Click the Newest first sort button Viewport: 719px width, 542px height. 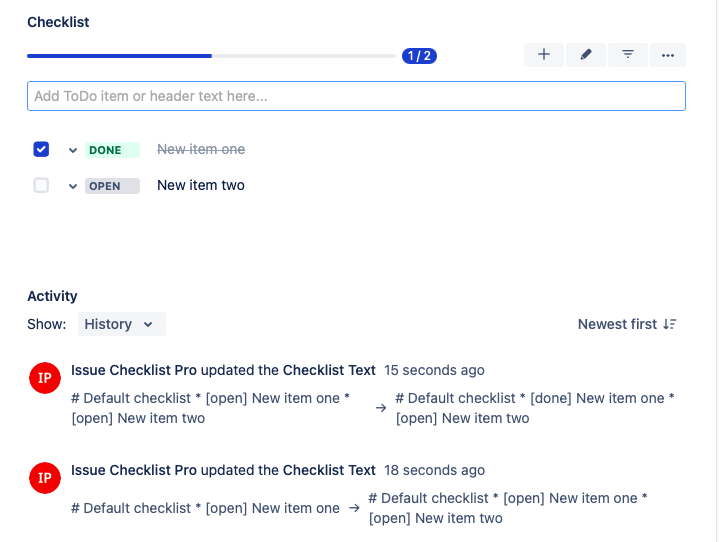click(617, 324)
